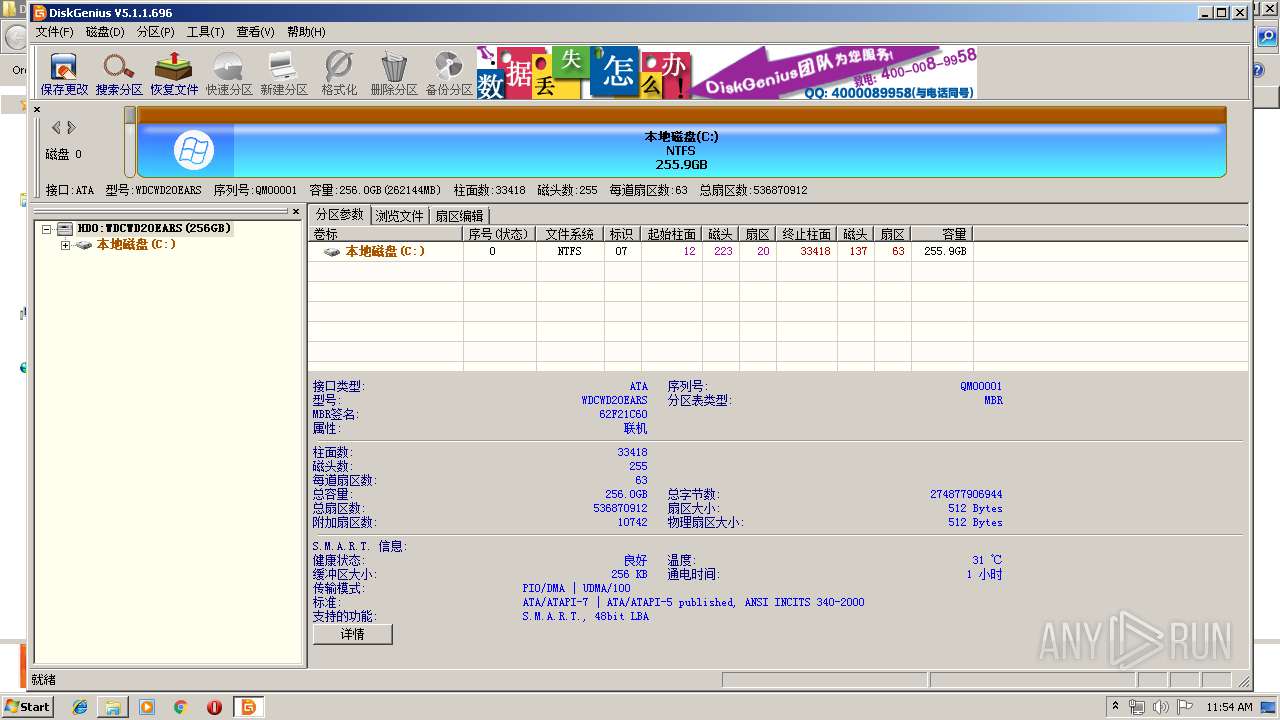Click the DiskGenius taskbar button

pos(248,707)
